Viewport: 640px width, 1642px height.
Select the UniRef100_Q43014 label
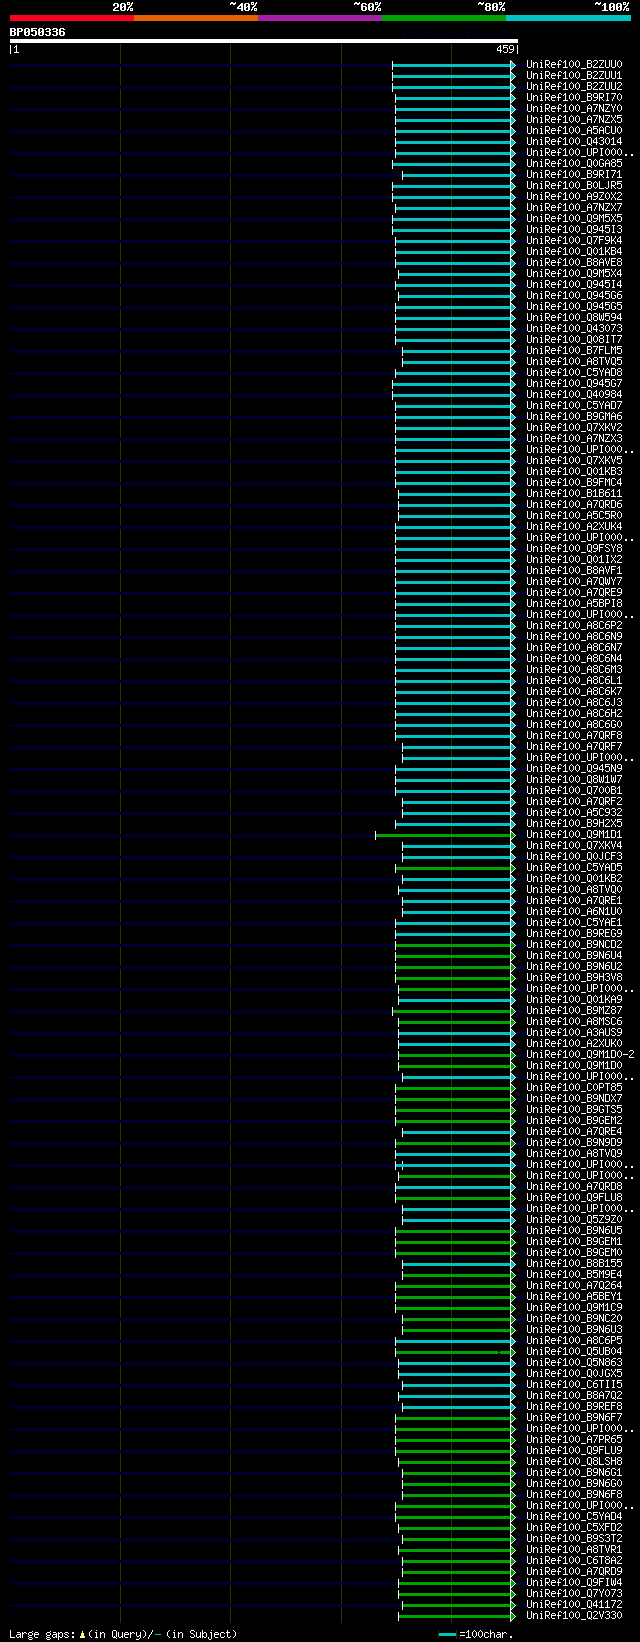(x=574, y=142)
